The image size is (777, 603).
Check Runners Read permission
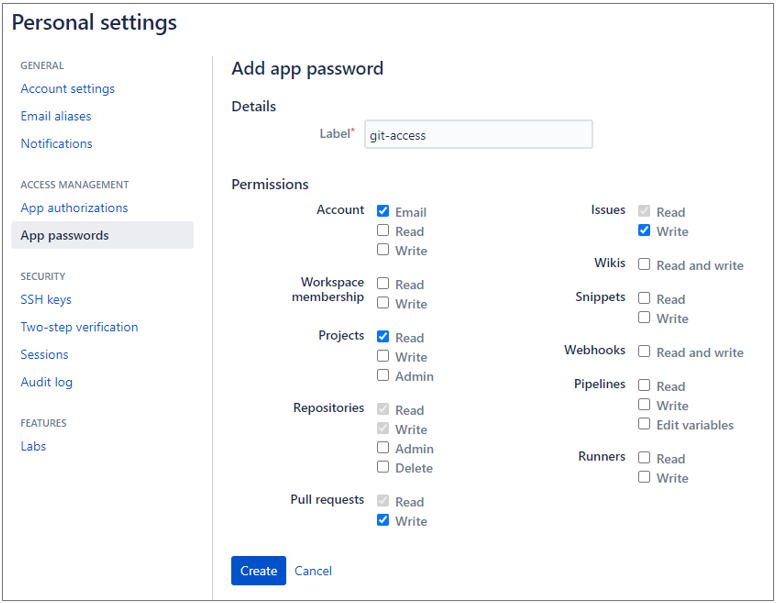click(644, 457)
